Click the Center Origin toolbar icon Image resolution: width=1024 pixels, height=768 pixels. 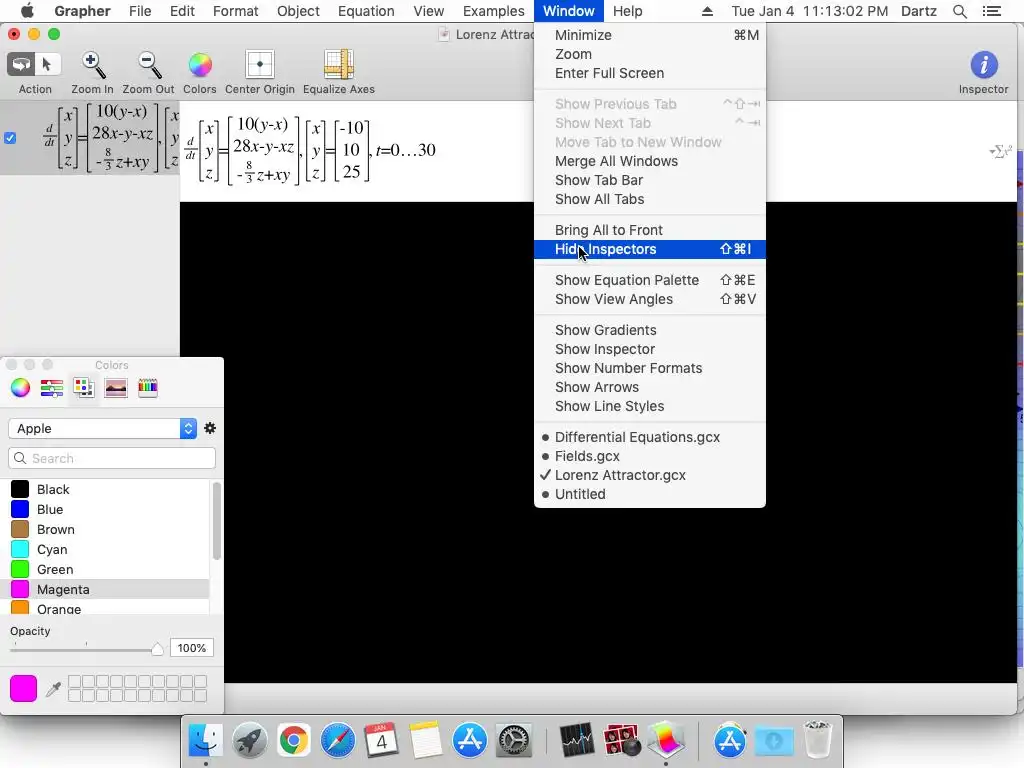pyautogui.click(x=260, y=65)
